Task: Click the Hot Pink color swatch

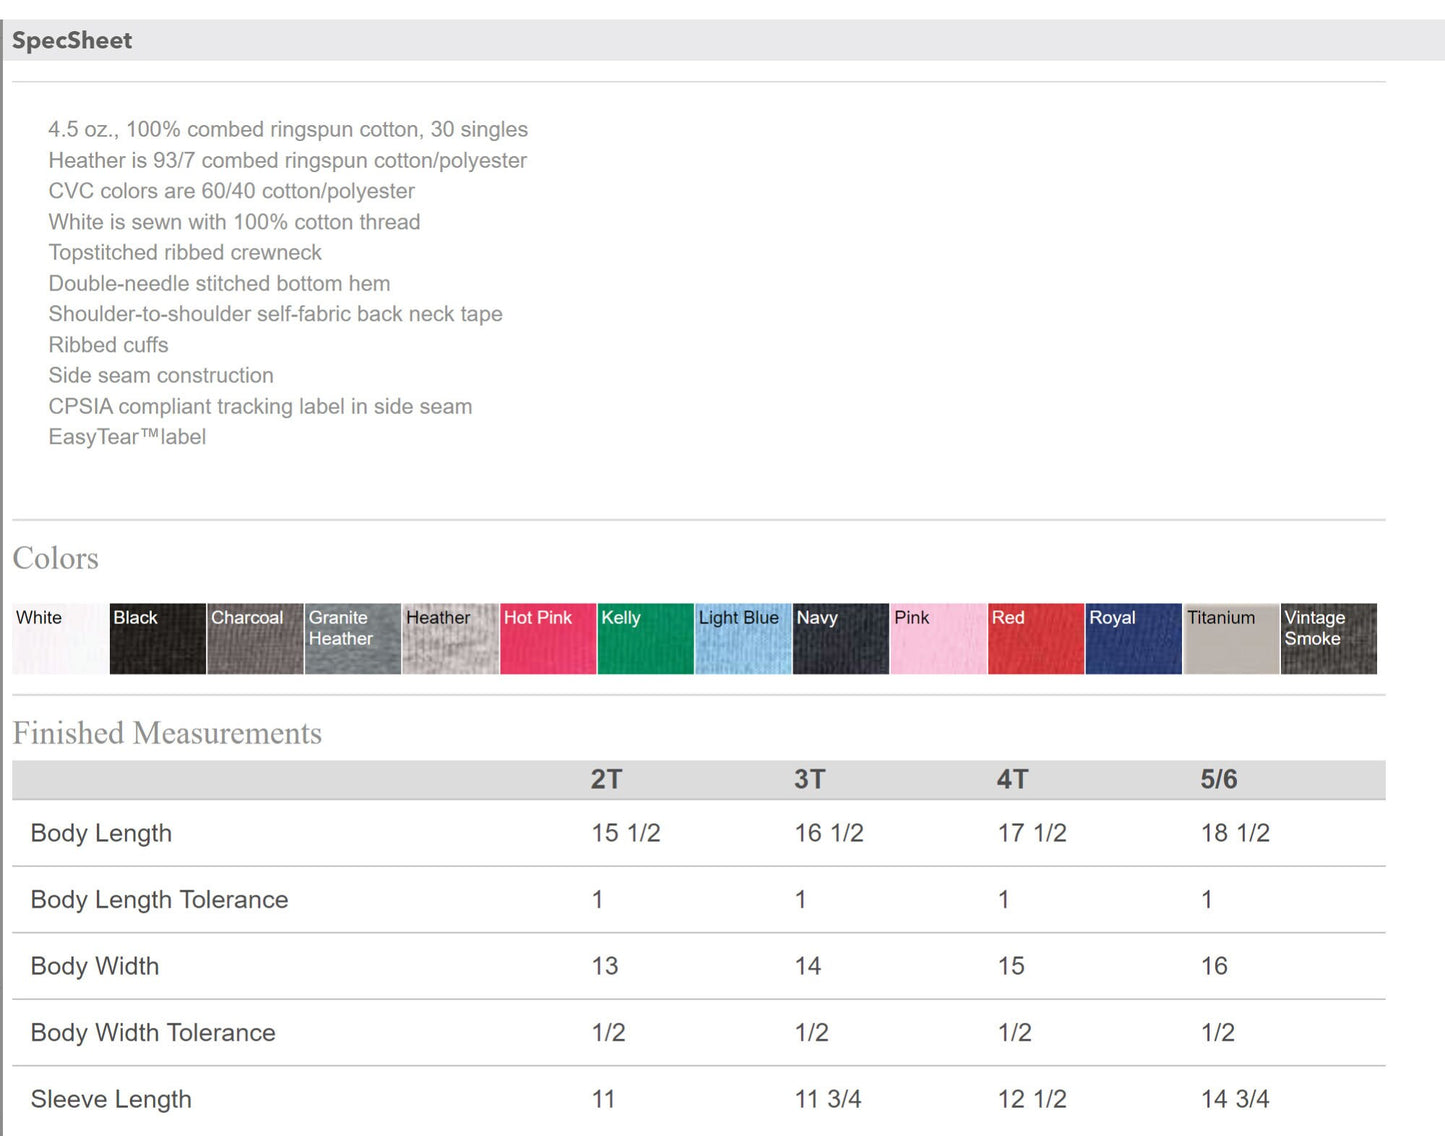Action: coord(547,638)
